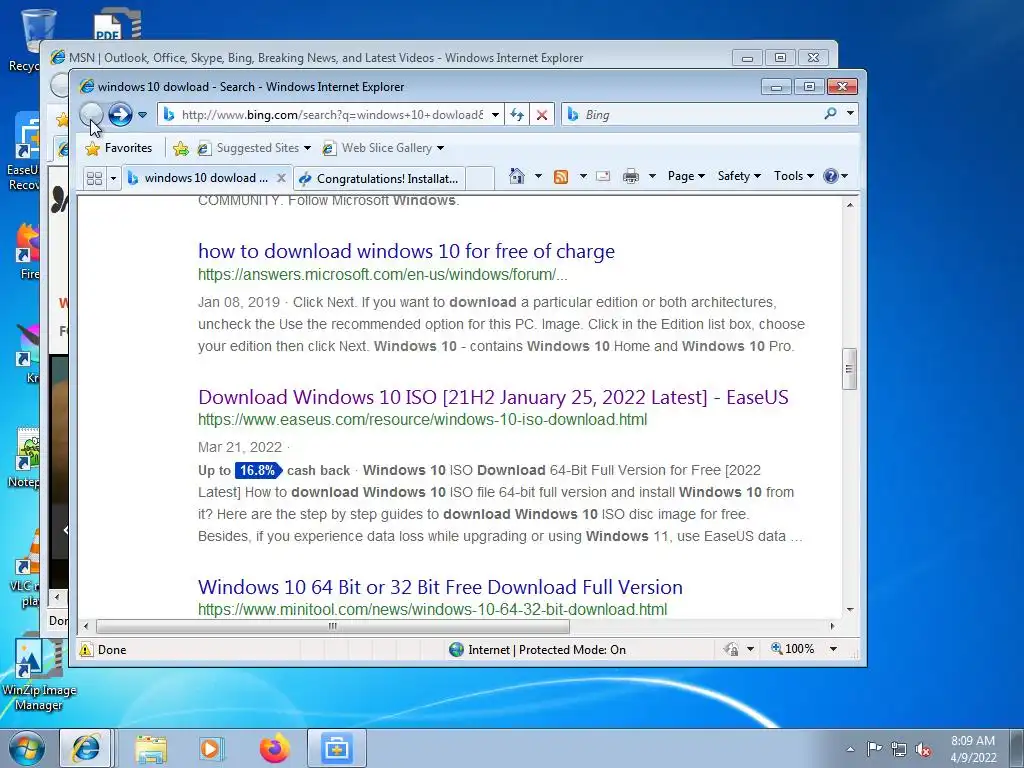Open 'how to download windows 10 for free' result

406,251
